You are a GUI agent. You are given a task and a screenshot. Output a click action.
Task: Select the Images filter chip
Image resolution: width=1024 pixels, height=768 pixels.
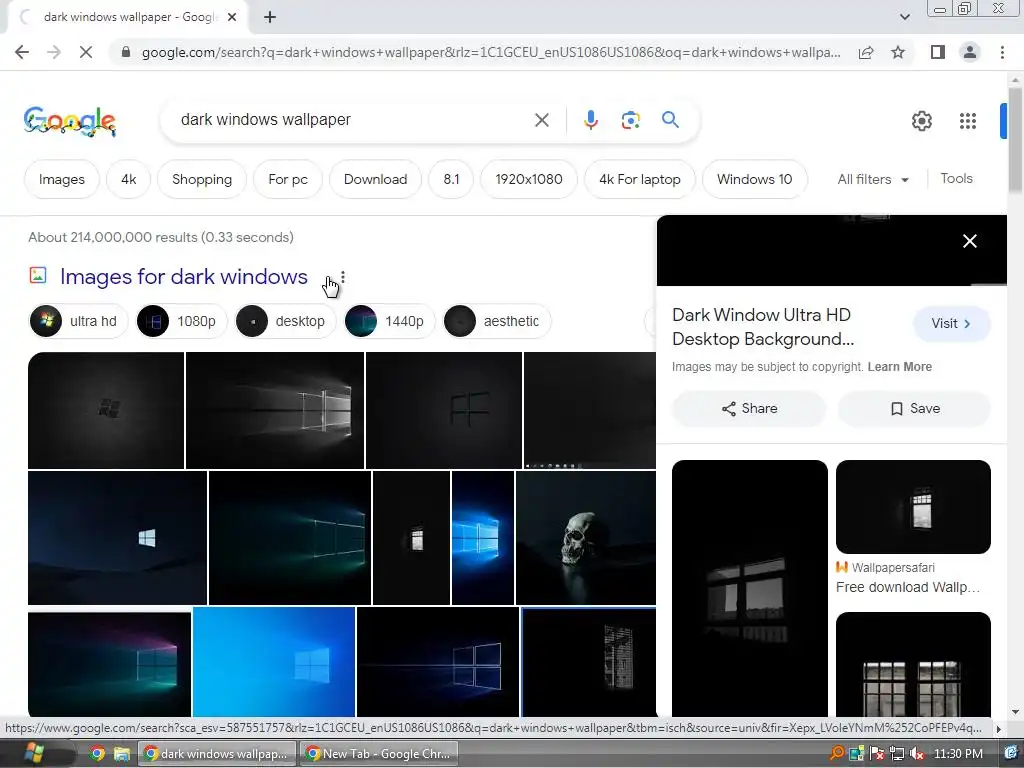click(x=61, y=179)
